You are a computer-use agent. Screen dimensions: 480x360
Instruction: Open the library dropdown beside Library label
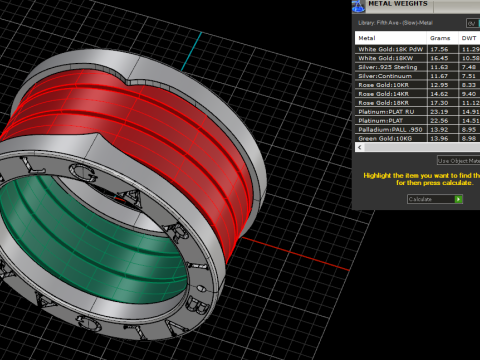point(473,23)
